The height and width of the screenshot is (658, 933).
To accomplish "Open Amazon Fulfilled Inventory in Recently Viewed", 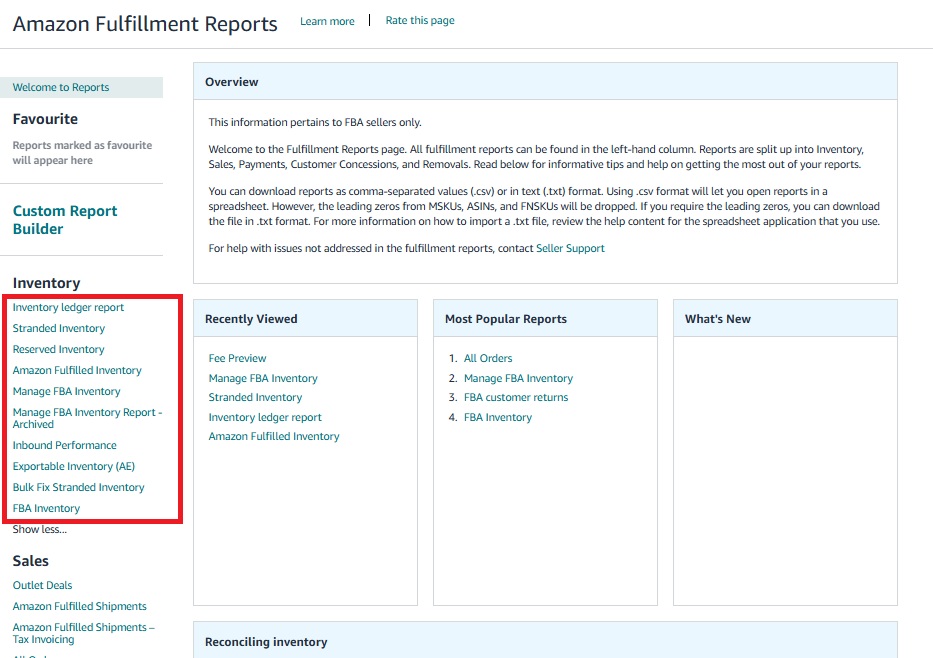I will pyautogui.click(x=274, y=437).
